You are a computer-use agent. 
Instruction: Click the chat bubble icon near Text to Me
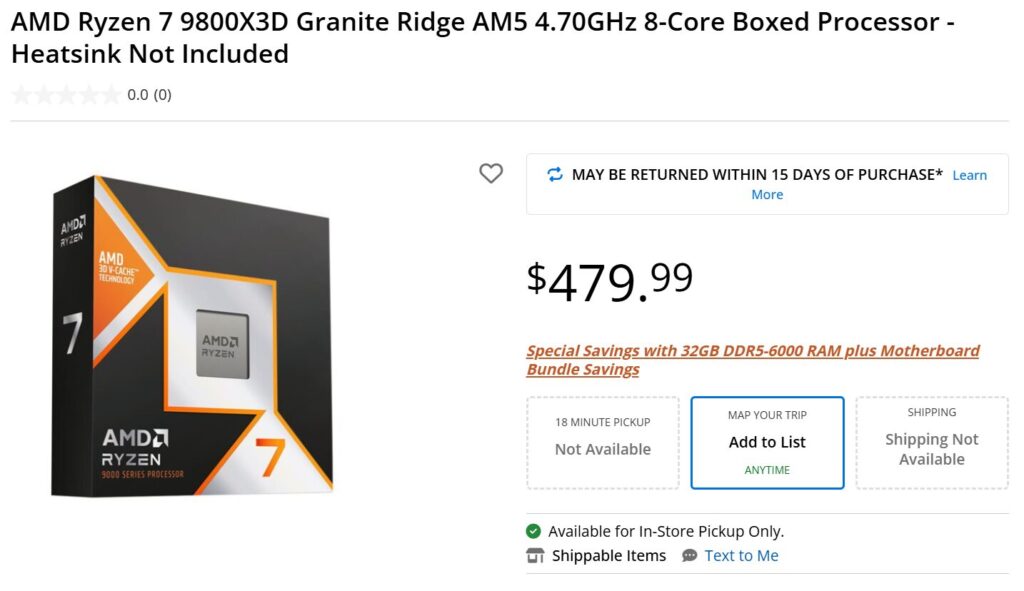(690, 556)
